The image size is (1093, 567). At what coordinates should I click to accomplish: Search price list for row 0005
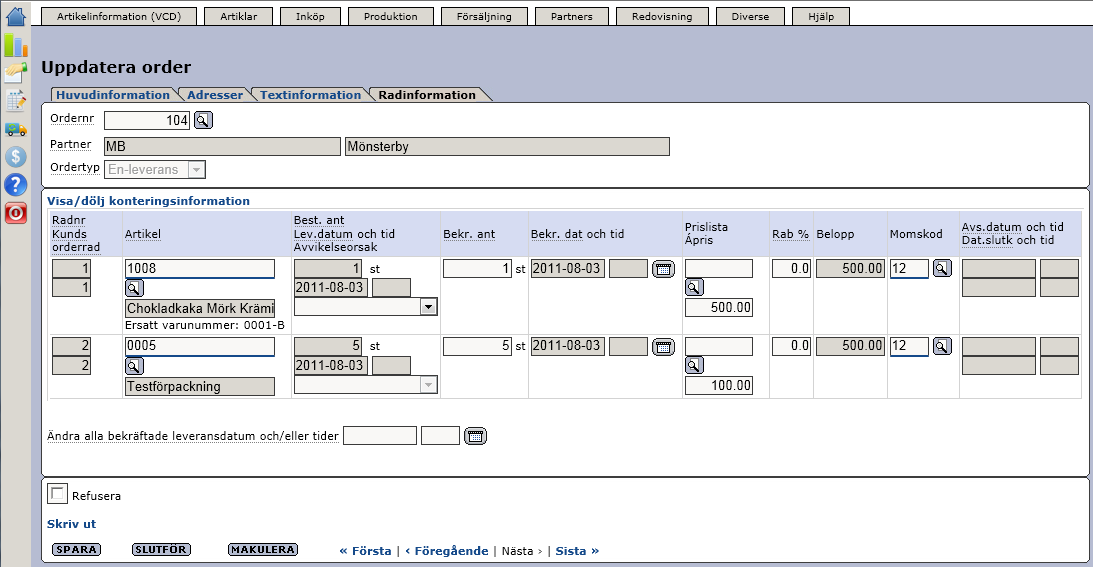pos(694,365)
